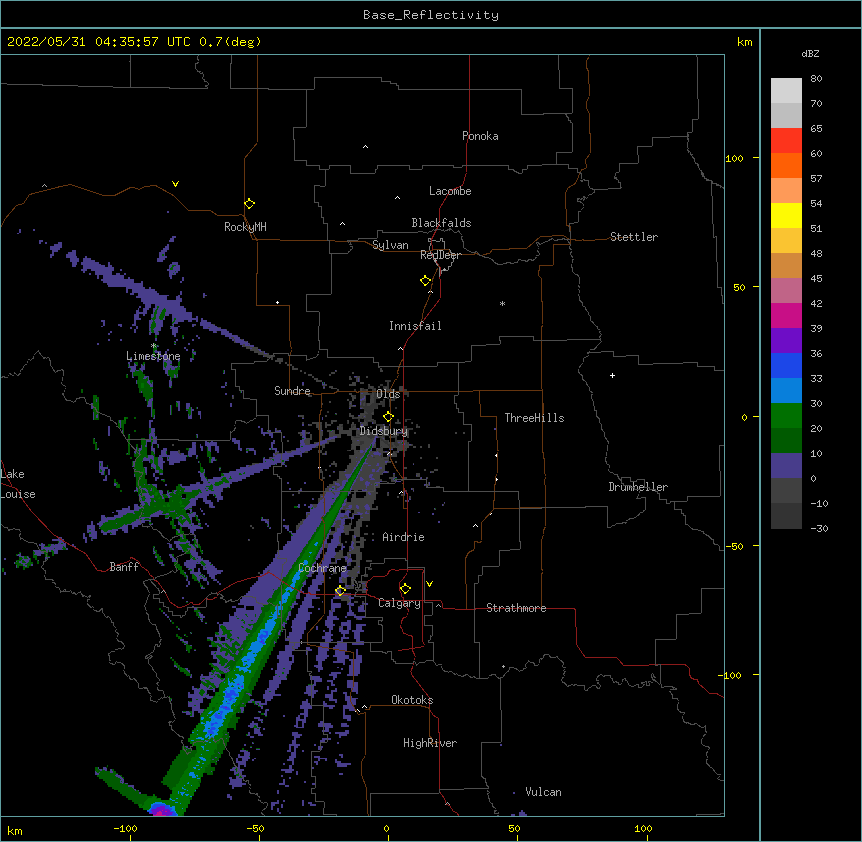Select the yellow V marker northeast of Calgary
This screenshot has width=862, height=842.
(x=429, y=584)
